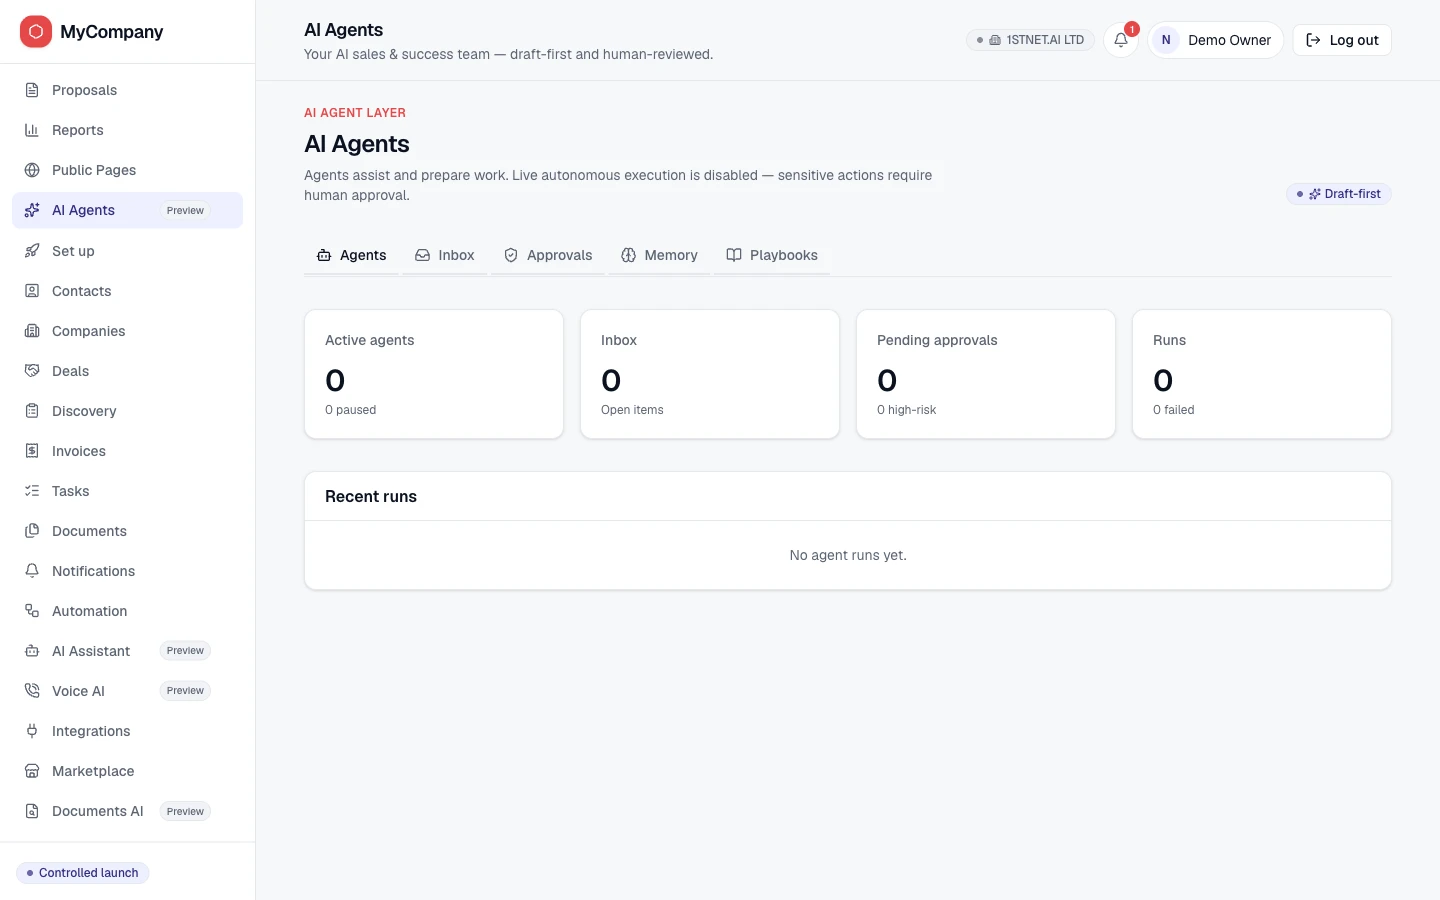This screenshot has width=1440, height=900.
Task: Click the Log out button
Action: (x=1342, y=40)
